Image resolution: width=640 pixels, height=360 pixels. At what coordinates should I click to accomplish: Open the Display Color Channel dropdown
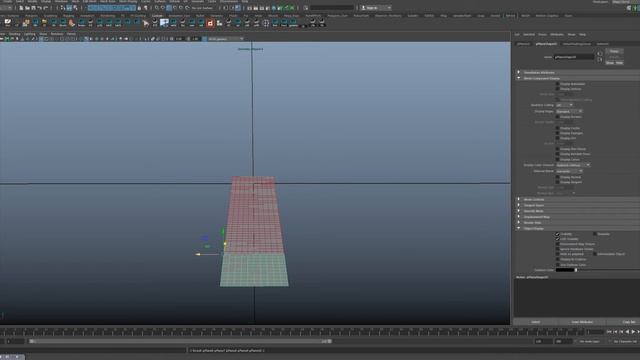coord(573,165)
